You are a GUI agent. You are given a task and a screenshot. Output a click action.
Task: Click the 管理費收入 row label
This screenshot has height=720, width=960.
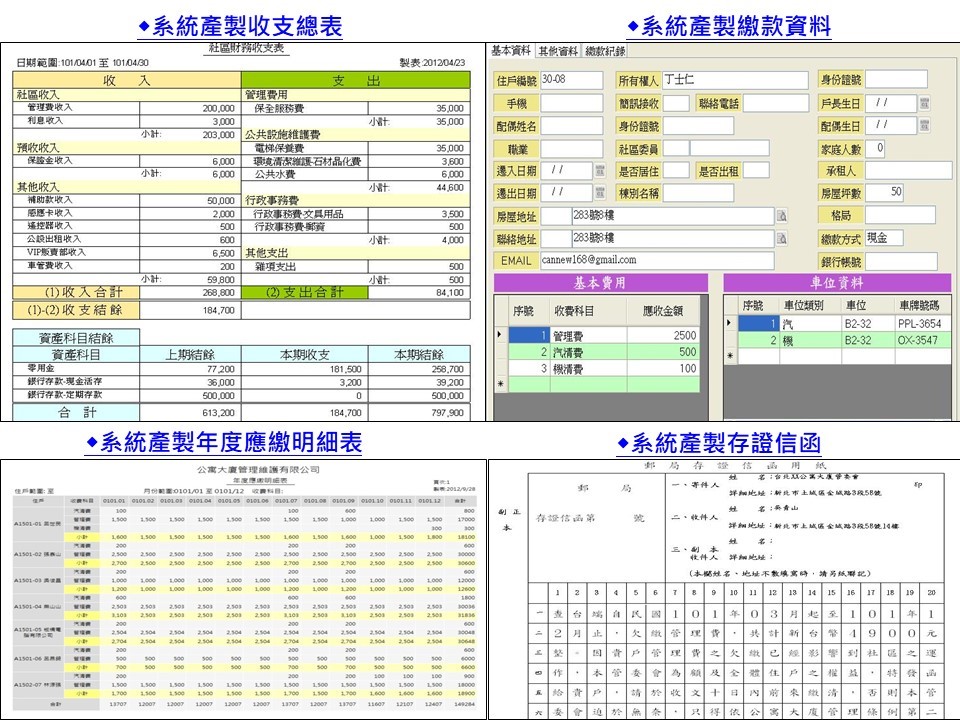click(x=50, y=108)
